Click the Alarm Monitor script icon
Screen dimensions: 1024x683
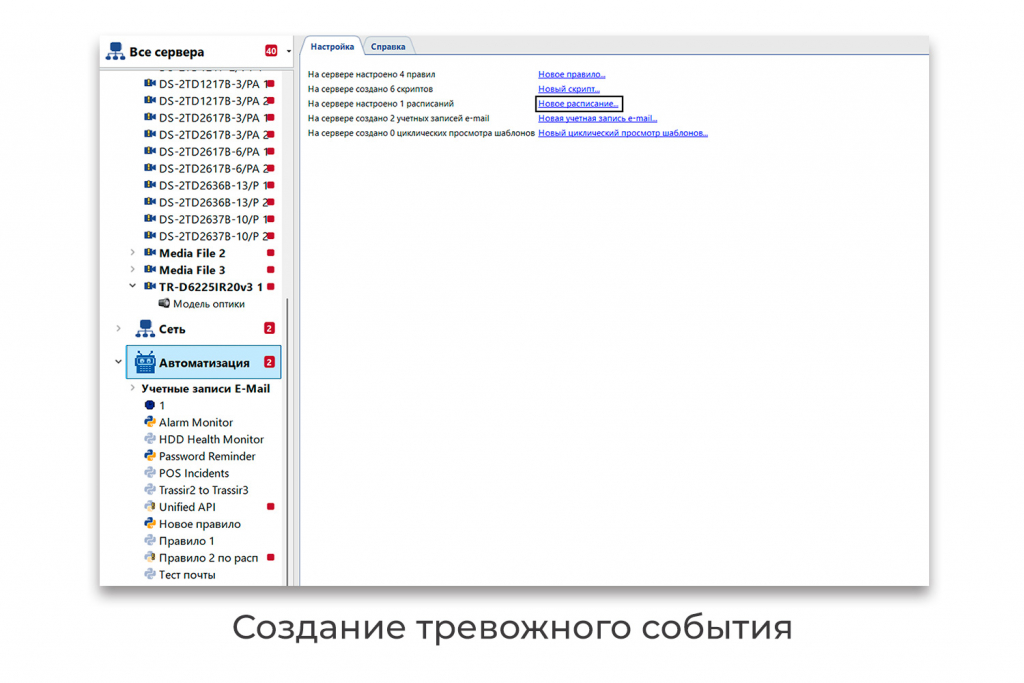click(150, 422)
